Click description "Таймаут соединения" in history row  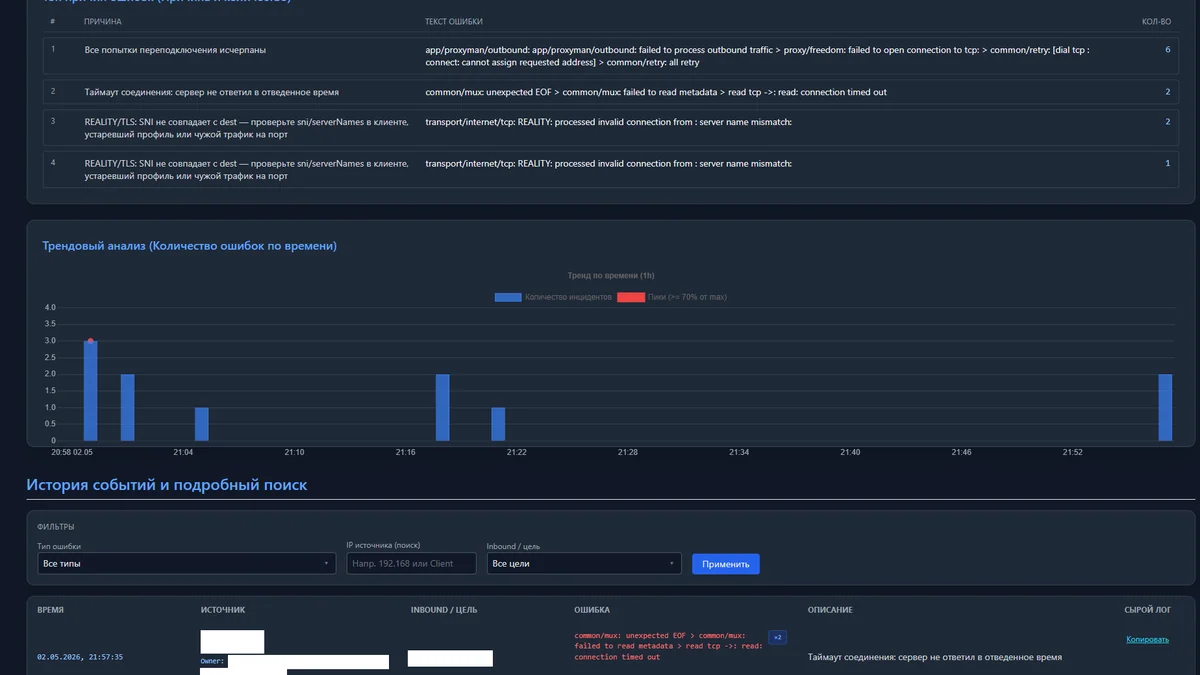[x=935, y=657]
